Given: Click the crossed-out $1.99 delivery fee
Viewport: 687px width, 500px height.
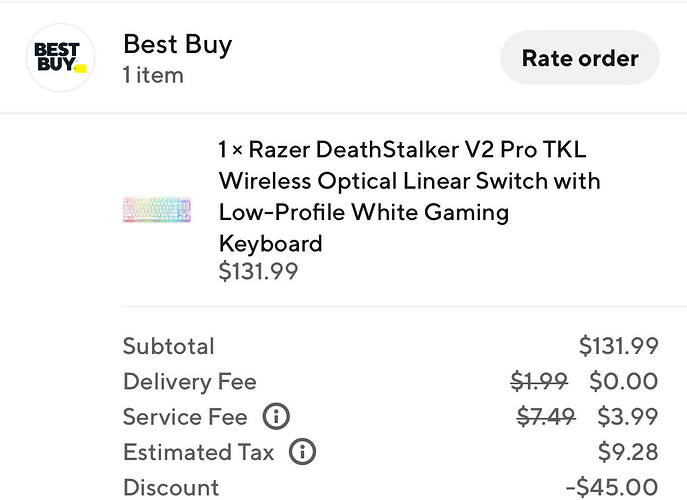Looking at the screenshot, I should point(539,381).
